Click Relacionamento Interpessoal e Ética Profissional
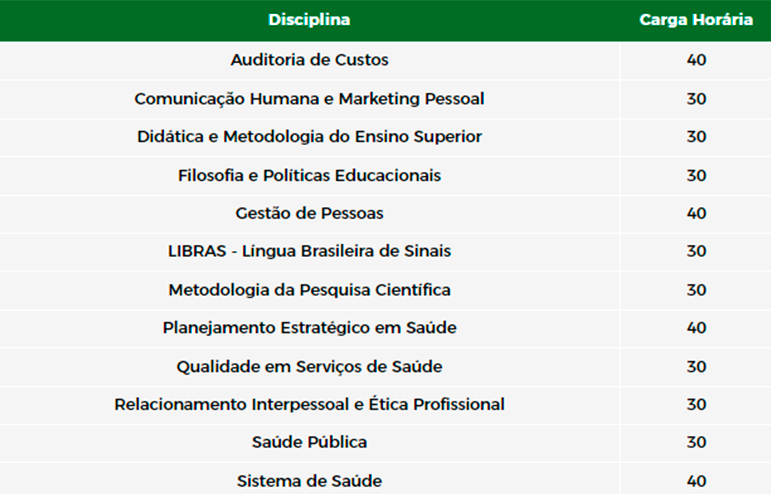Viewport: 771px width, 494px height. pos(309,404)
